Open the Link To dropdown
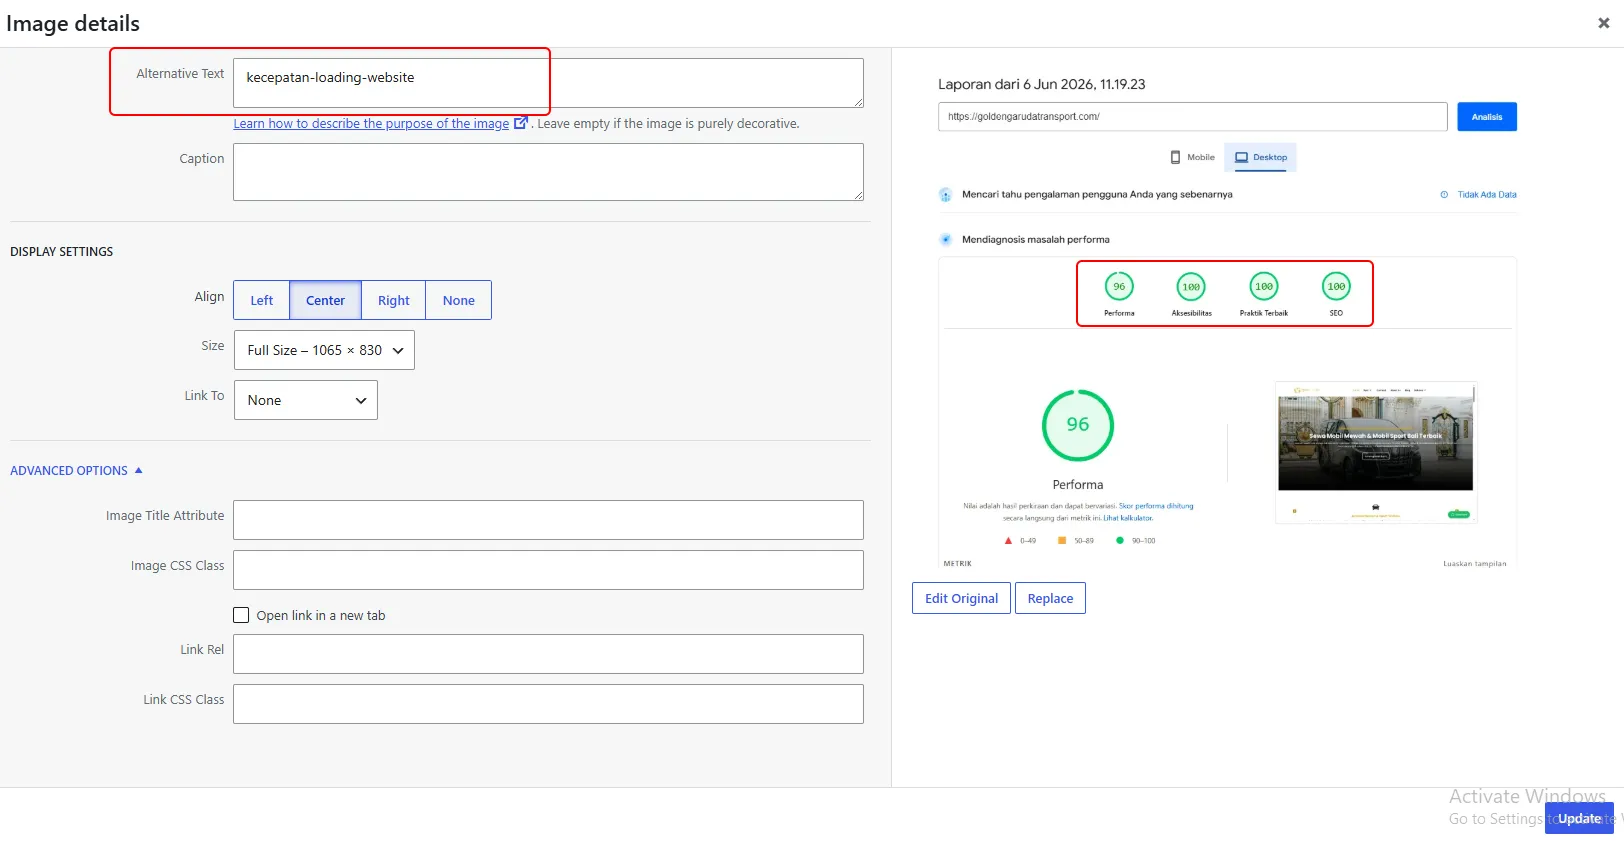This screenshot has height=847, width=1624. pyautogui.click(x=306, y=400)
